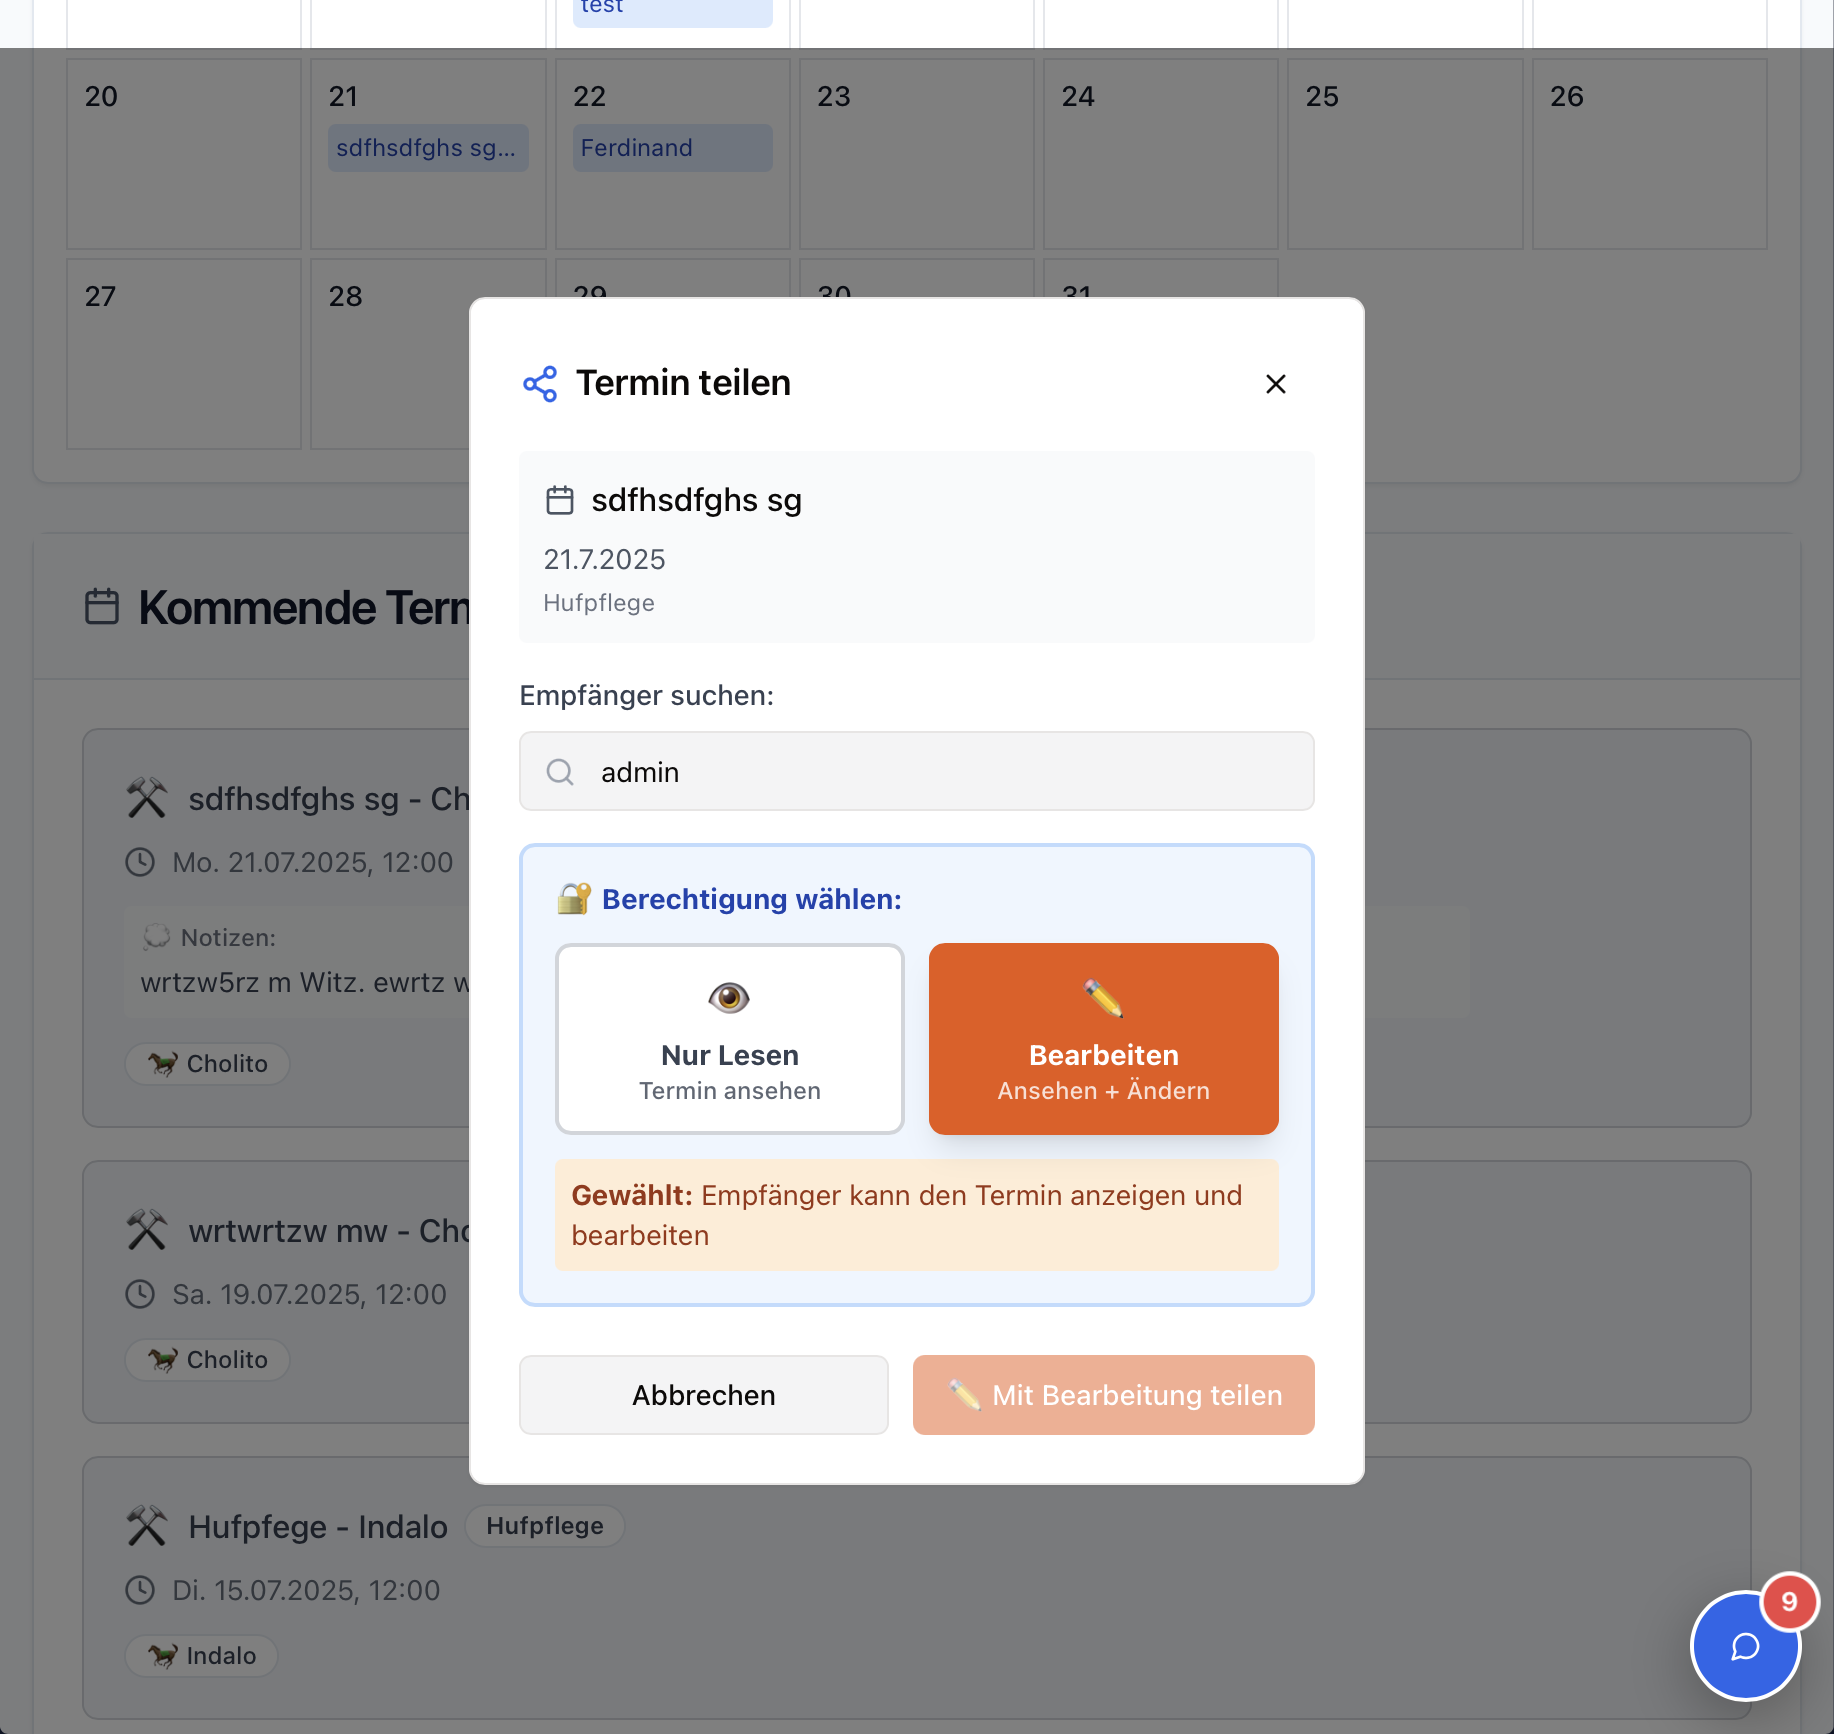The width and height of the screenshot is (1834, 1734).
Task: Click the clock icon next to Di. 15.07.2025
Action: coord(140,1590)
